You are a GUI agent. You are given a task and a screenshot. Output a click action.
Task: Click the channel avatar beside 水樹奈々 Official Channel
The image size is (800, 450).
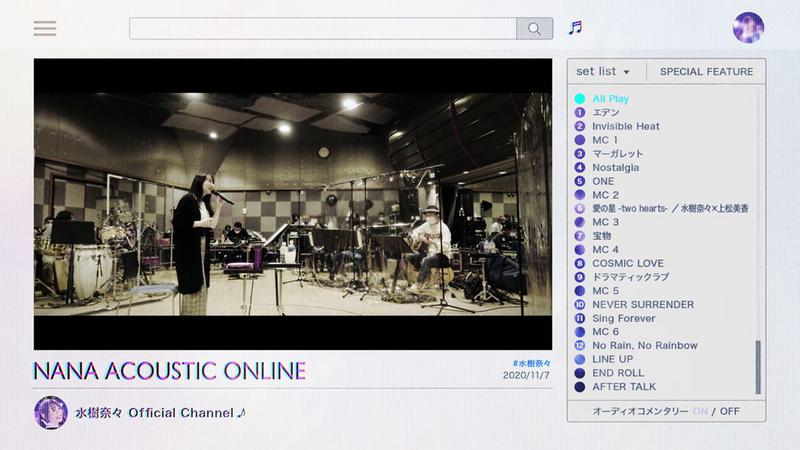click(51, 412)
